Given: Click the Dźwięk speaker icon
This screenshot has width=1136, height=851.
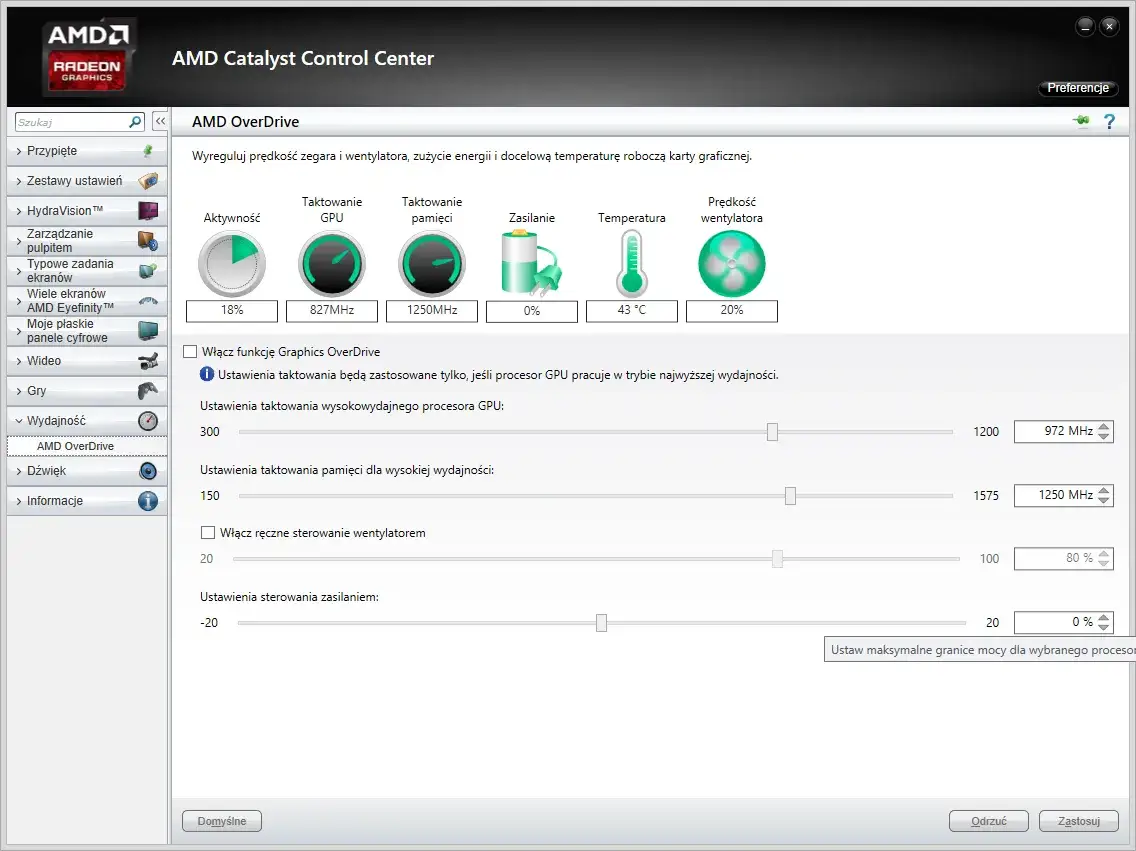Looking at the screenshot, I should (x=148, y=471).
